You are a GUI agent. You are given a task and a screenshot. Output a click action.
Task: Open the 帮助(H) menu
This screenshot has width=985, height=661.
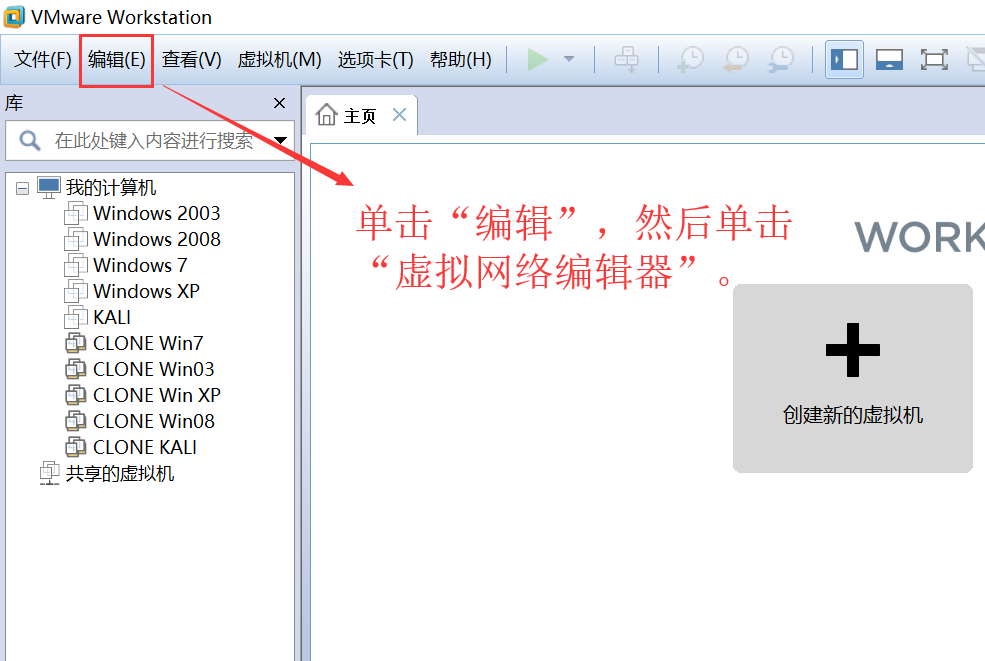[460, 60]
